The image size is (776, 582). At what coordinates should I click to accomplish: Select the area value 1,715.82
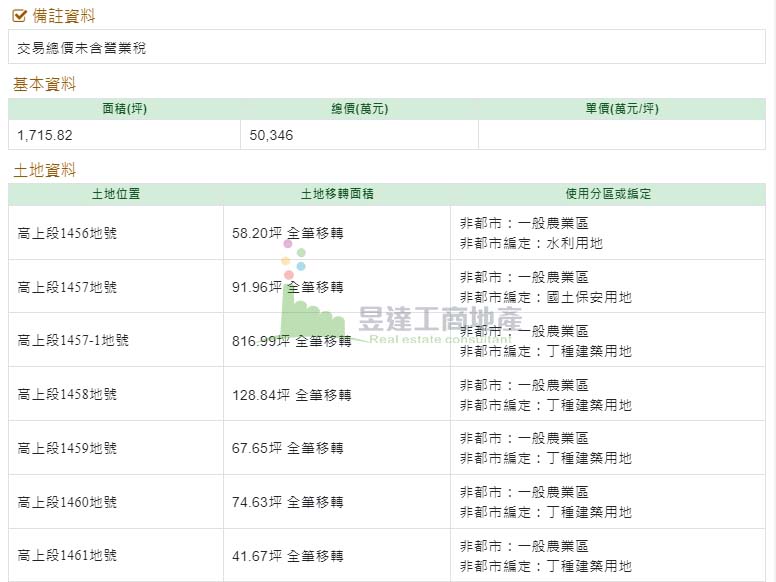click(45, 135)
